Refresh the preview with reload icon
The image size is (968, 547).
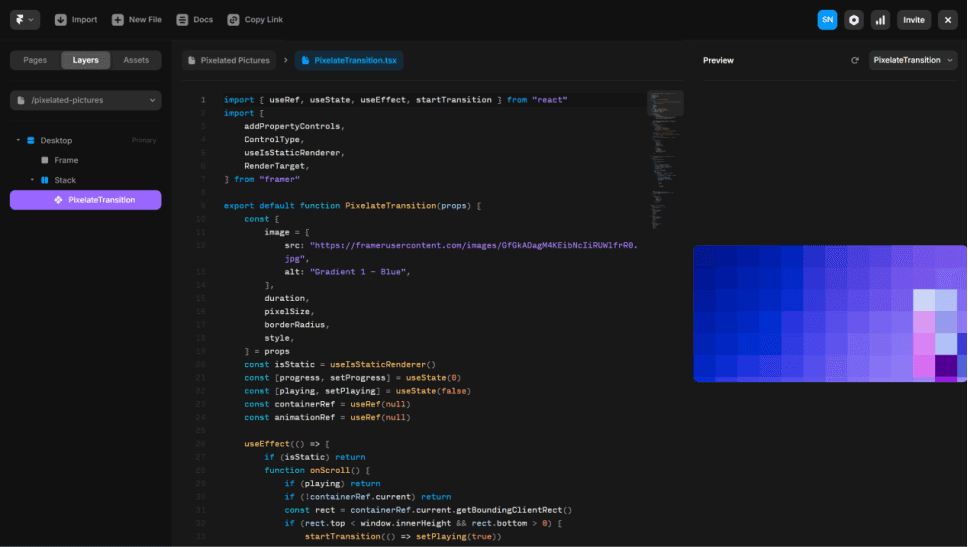tap(855, 60)
